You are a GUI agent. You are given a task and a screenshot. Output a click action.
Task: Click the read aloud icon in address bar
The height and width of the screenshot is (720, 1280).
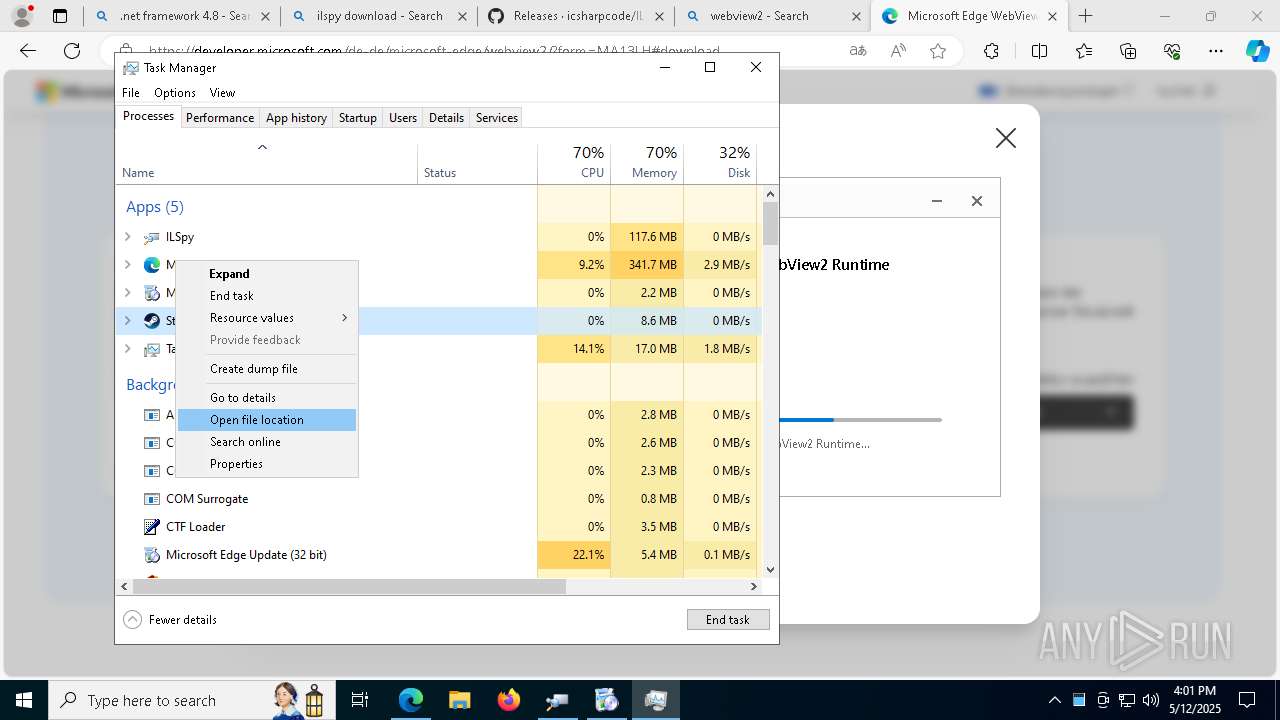[x=898, y=51]
